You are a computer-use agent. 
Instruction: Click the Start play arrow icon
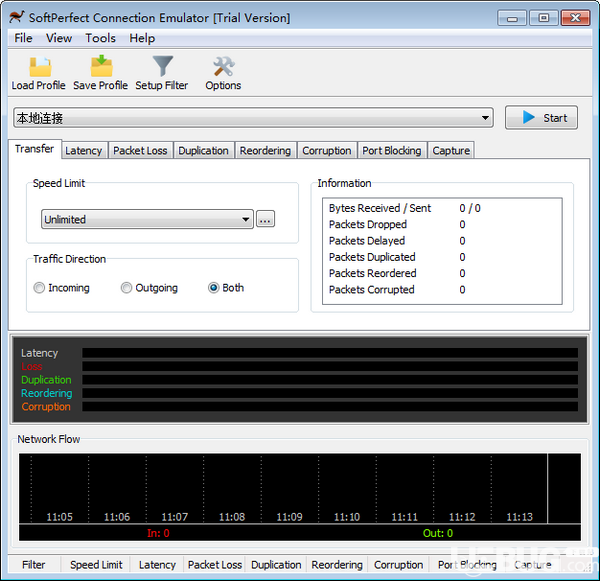[528, 118]
